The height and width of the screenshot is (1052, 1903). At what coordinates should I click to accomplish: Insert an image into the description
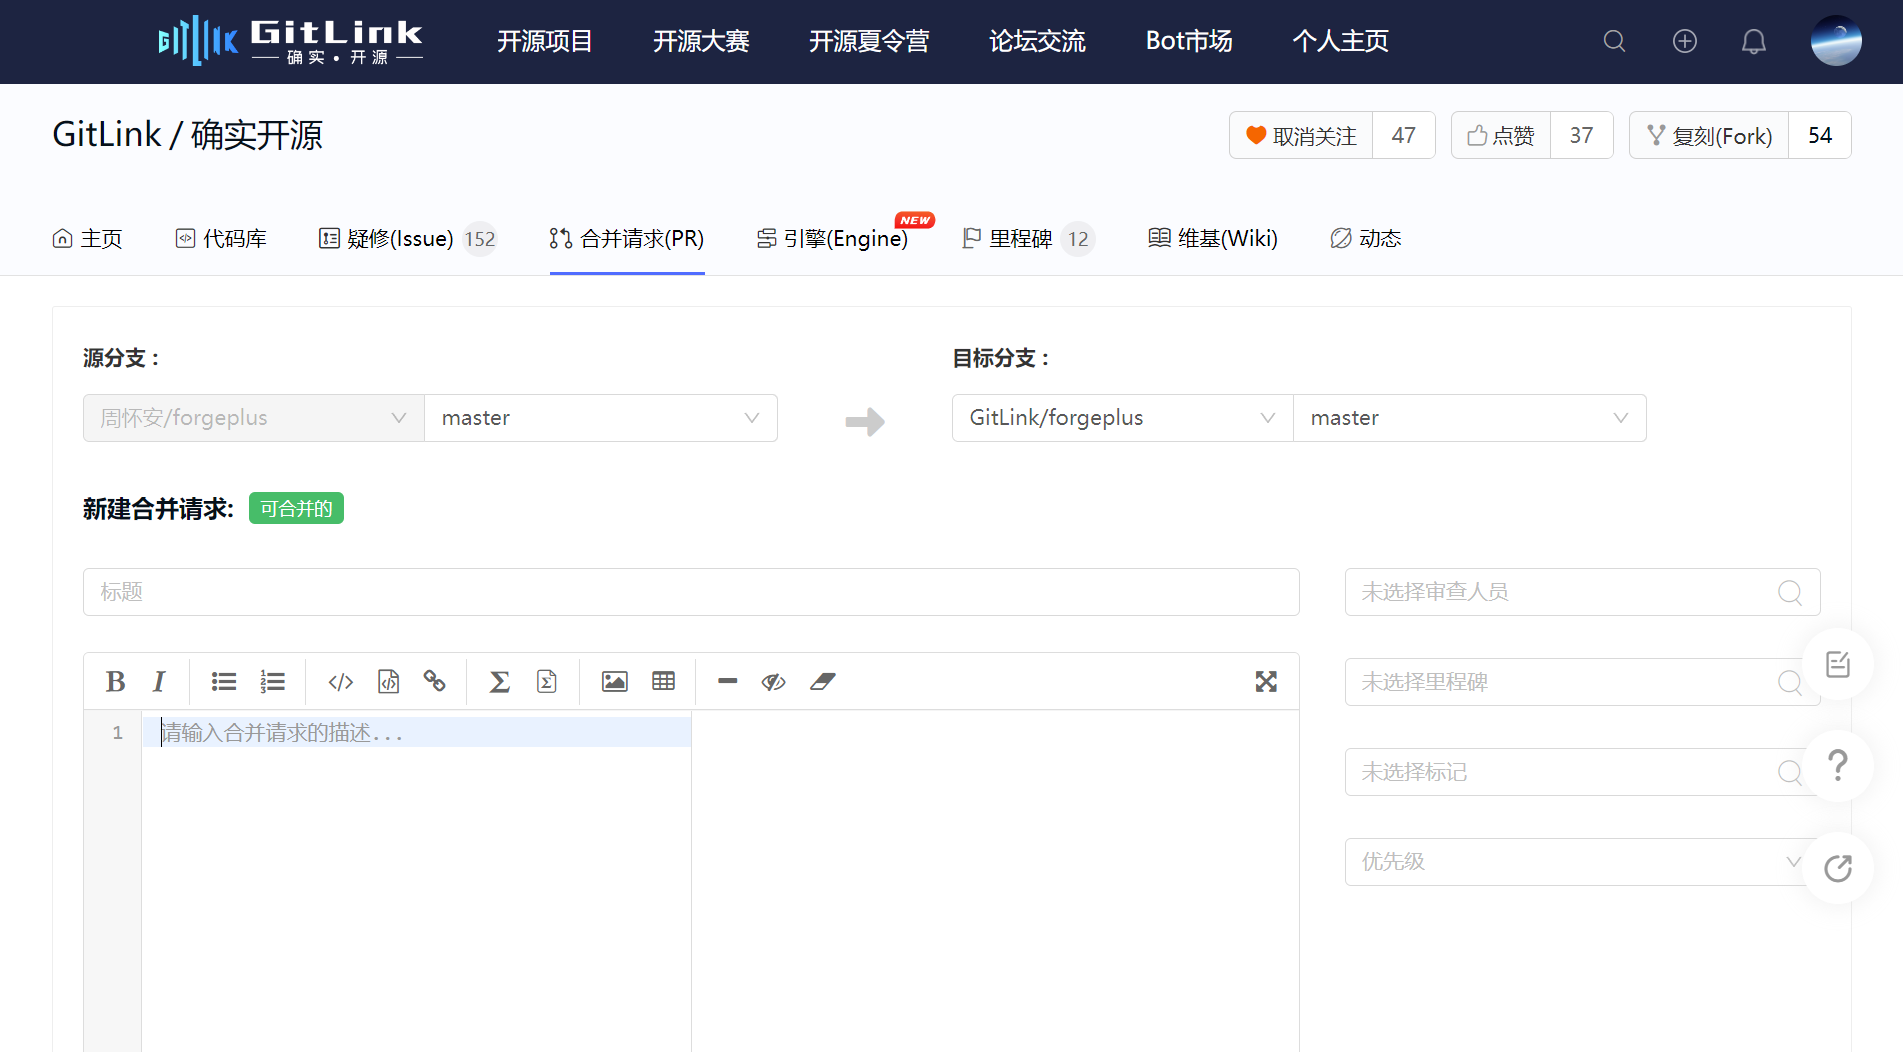[615, 682]
